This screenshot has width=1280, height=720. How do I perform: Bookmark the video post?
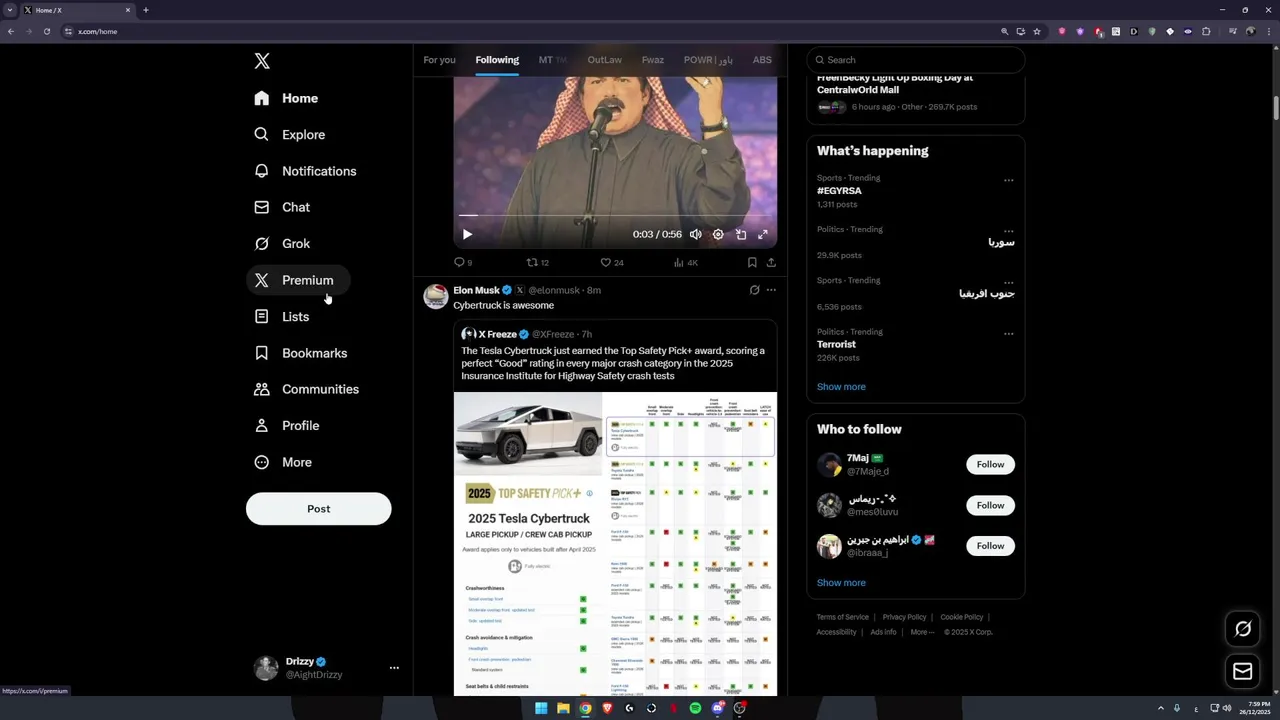[752, 262]
